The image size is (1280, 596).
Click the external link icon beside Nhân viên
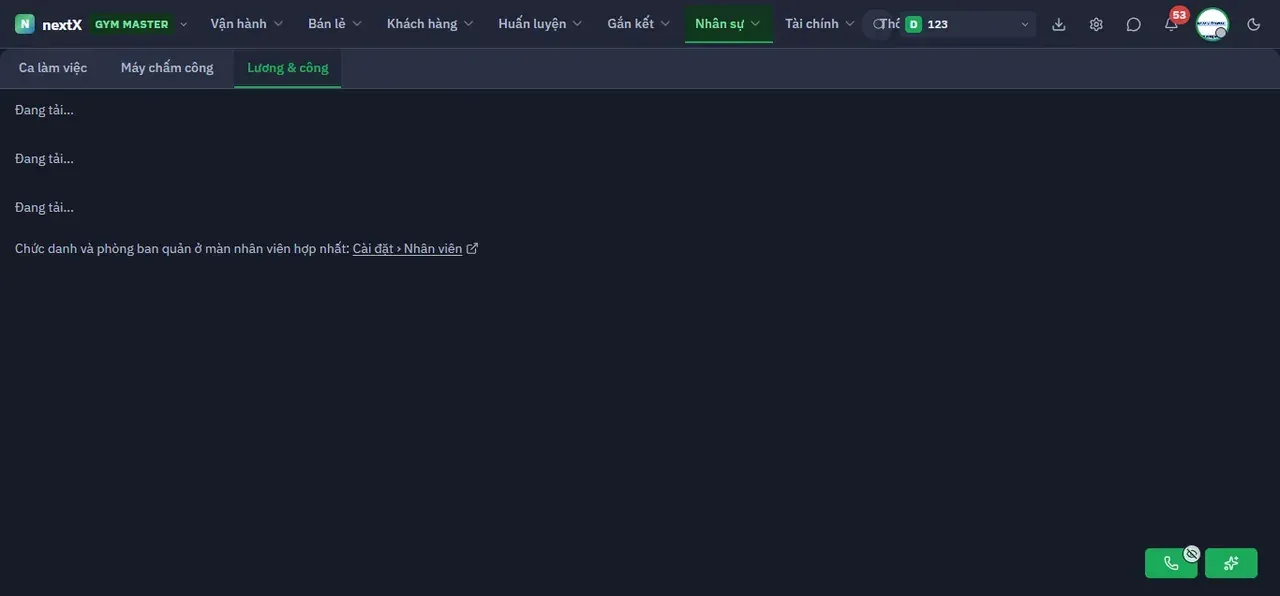coord(473,249)
